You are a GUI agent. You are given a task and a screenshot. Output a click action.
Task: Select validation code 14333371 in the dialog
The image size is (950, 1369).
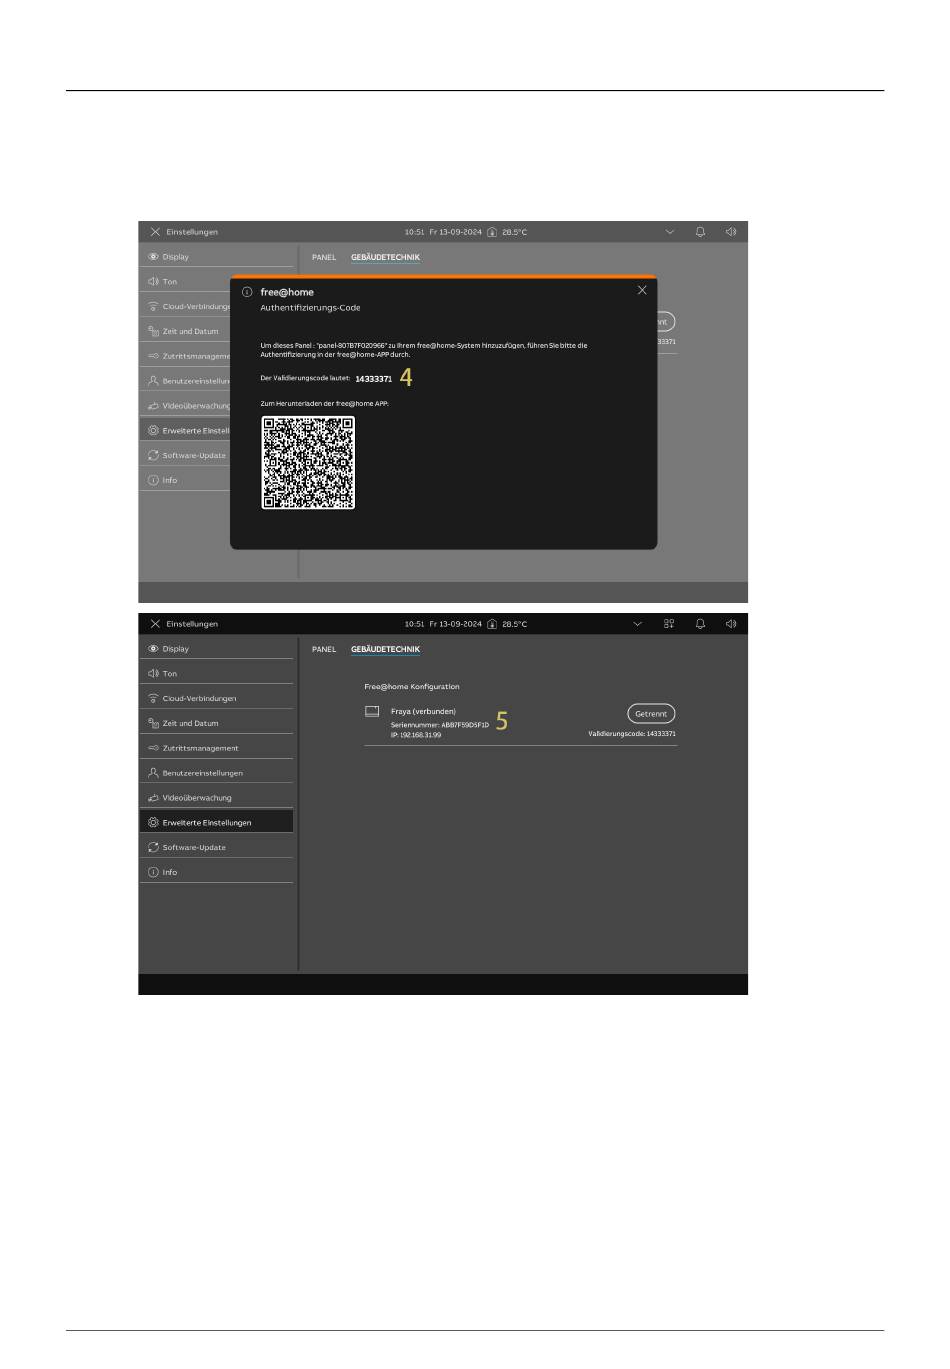[x=374, y=379]
